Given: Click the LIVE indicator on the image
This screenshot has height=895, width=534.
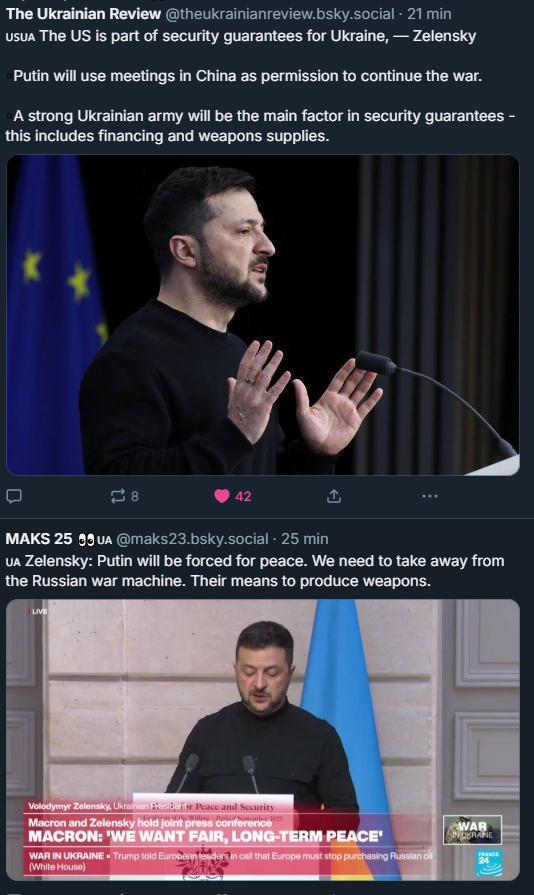Looking at the screenshot, I should (38, 611).
